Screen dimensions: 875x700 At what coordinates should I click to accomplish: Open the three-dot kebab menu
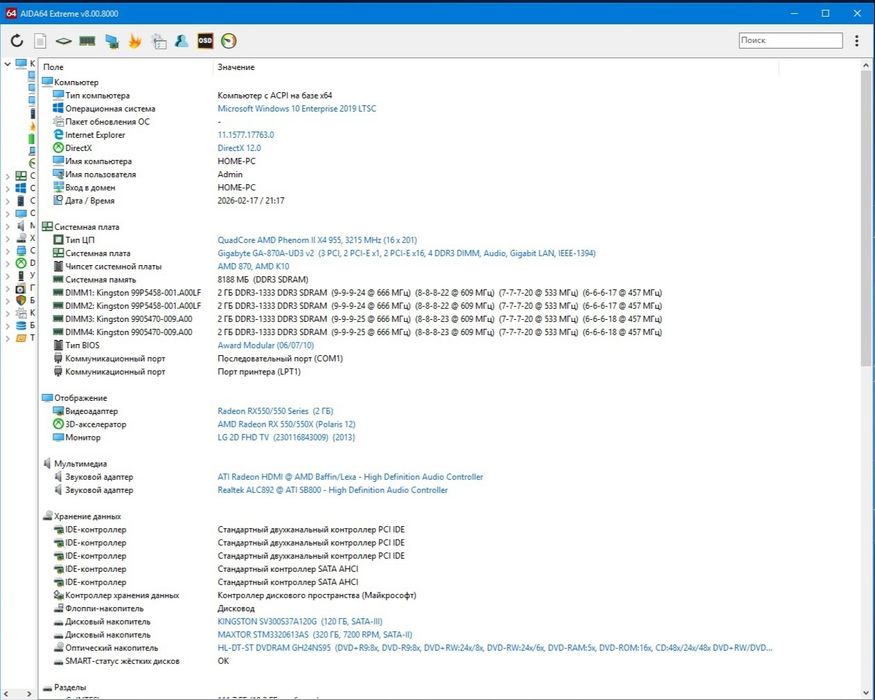(857, 40)
